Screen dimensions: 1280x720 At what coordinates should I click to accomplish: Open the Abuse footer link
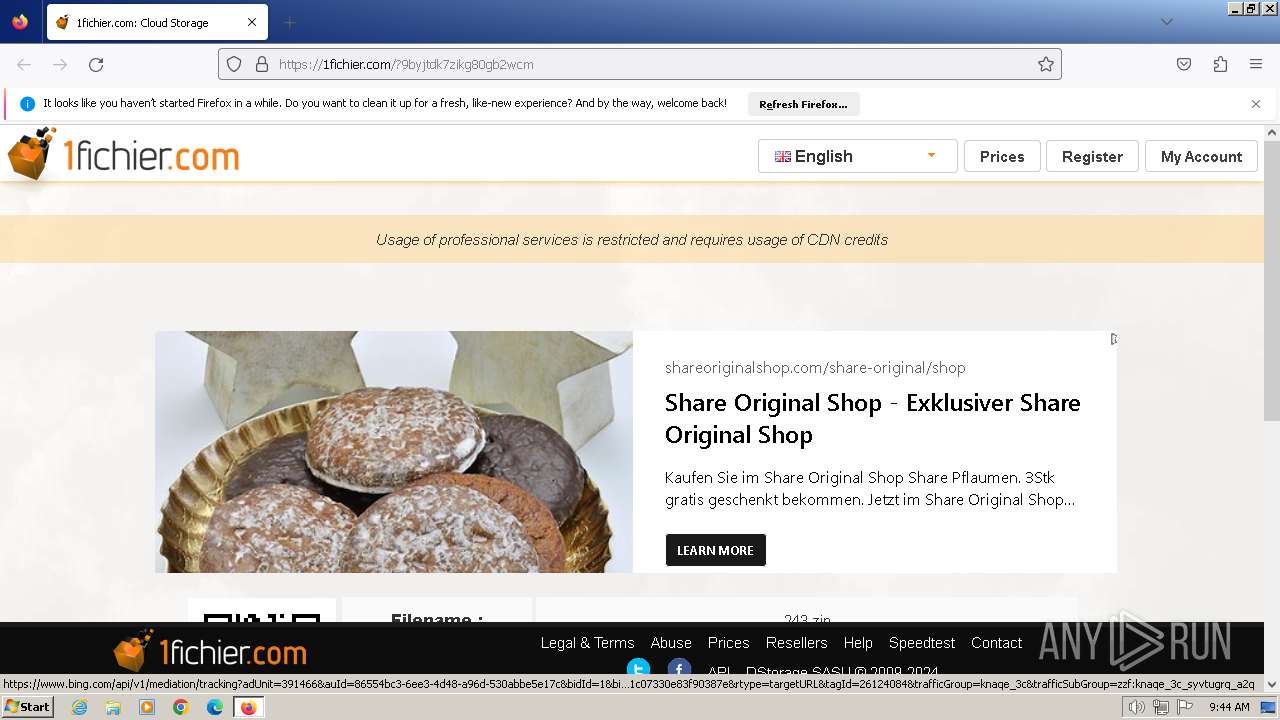coord(671,643)
